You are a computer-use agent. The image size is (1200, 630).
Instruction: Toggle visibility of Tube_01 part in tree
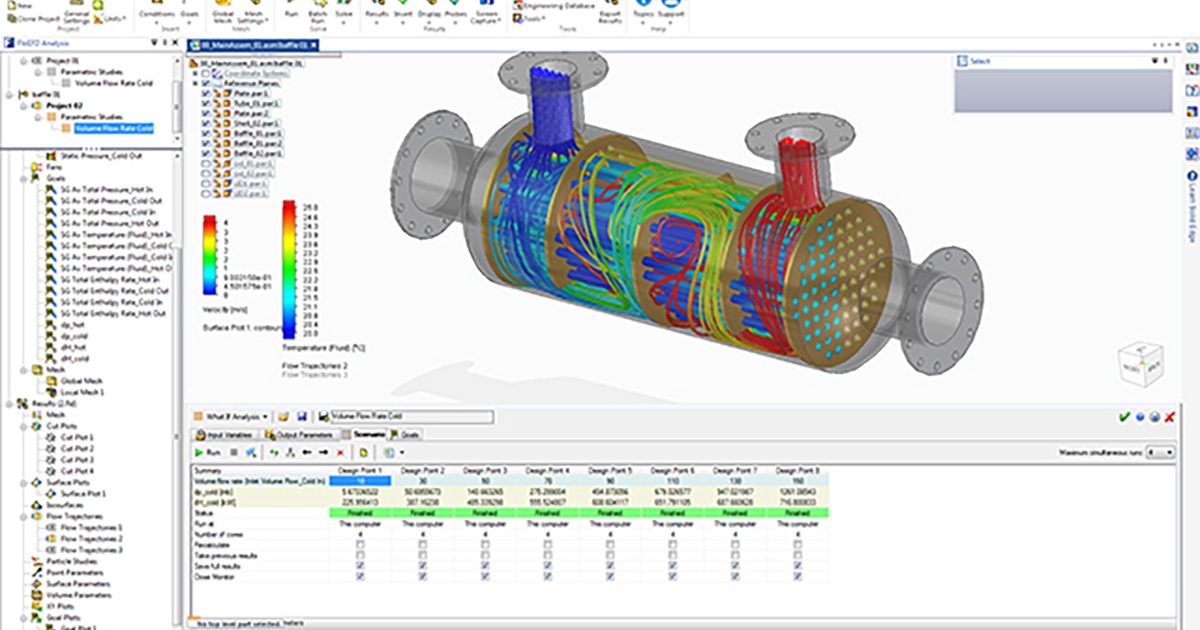[205, 103]
